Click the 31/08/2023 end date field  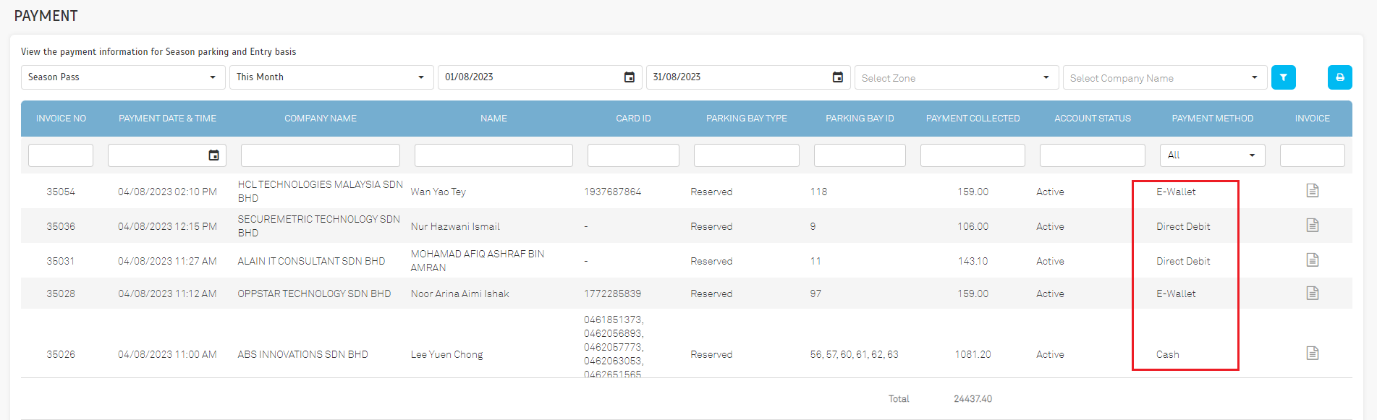click(749, 78)
